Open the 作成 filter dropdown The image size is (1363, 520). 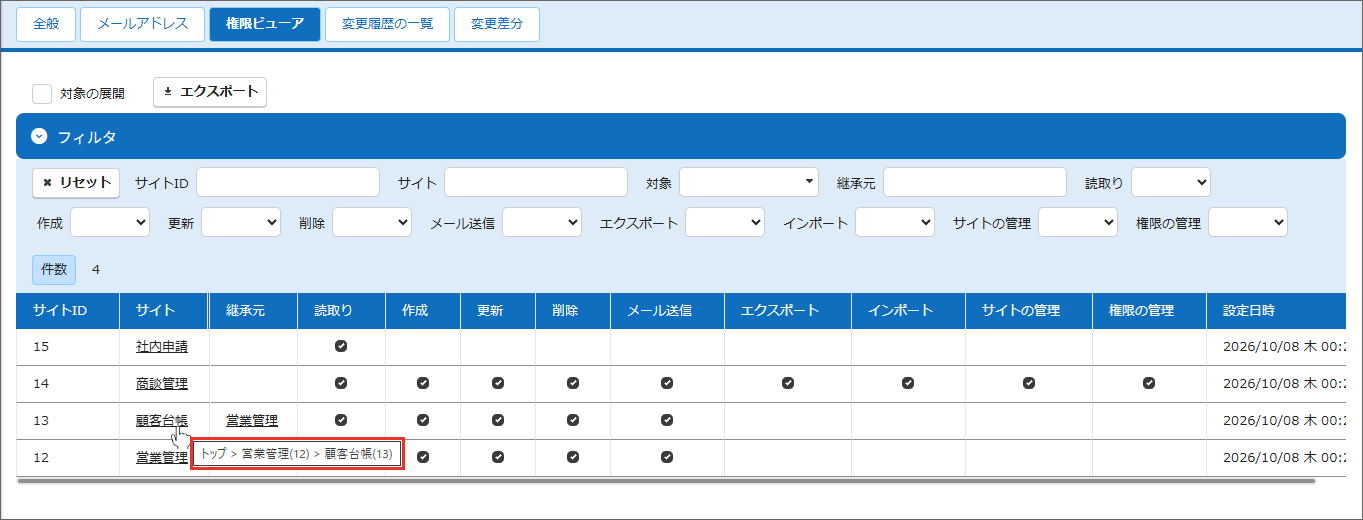[x=110, y=222]
